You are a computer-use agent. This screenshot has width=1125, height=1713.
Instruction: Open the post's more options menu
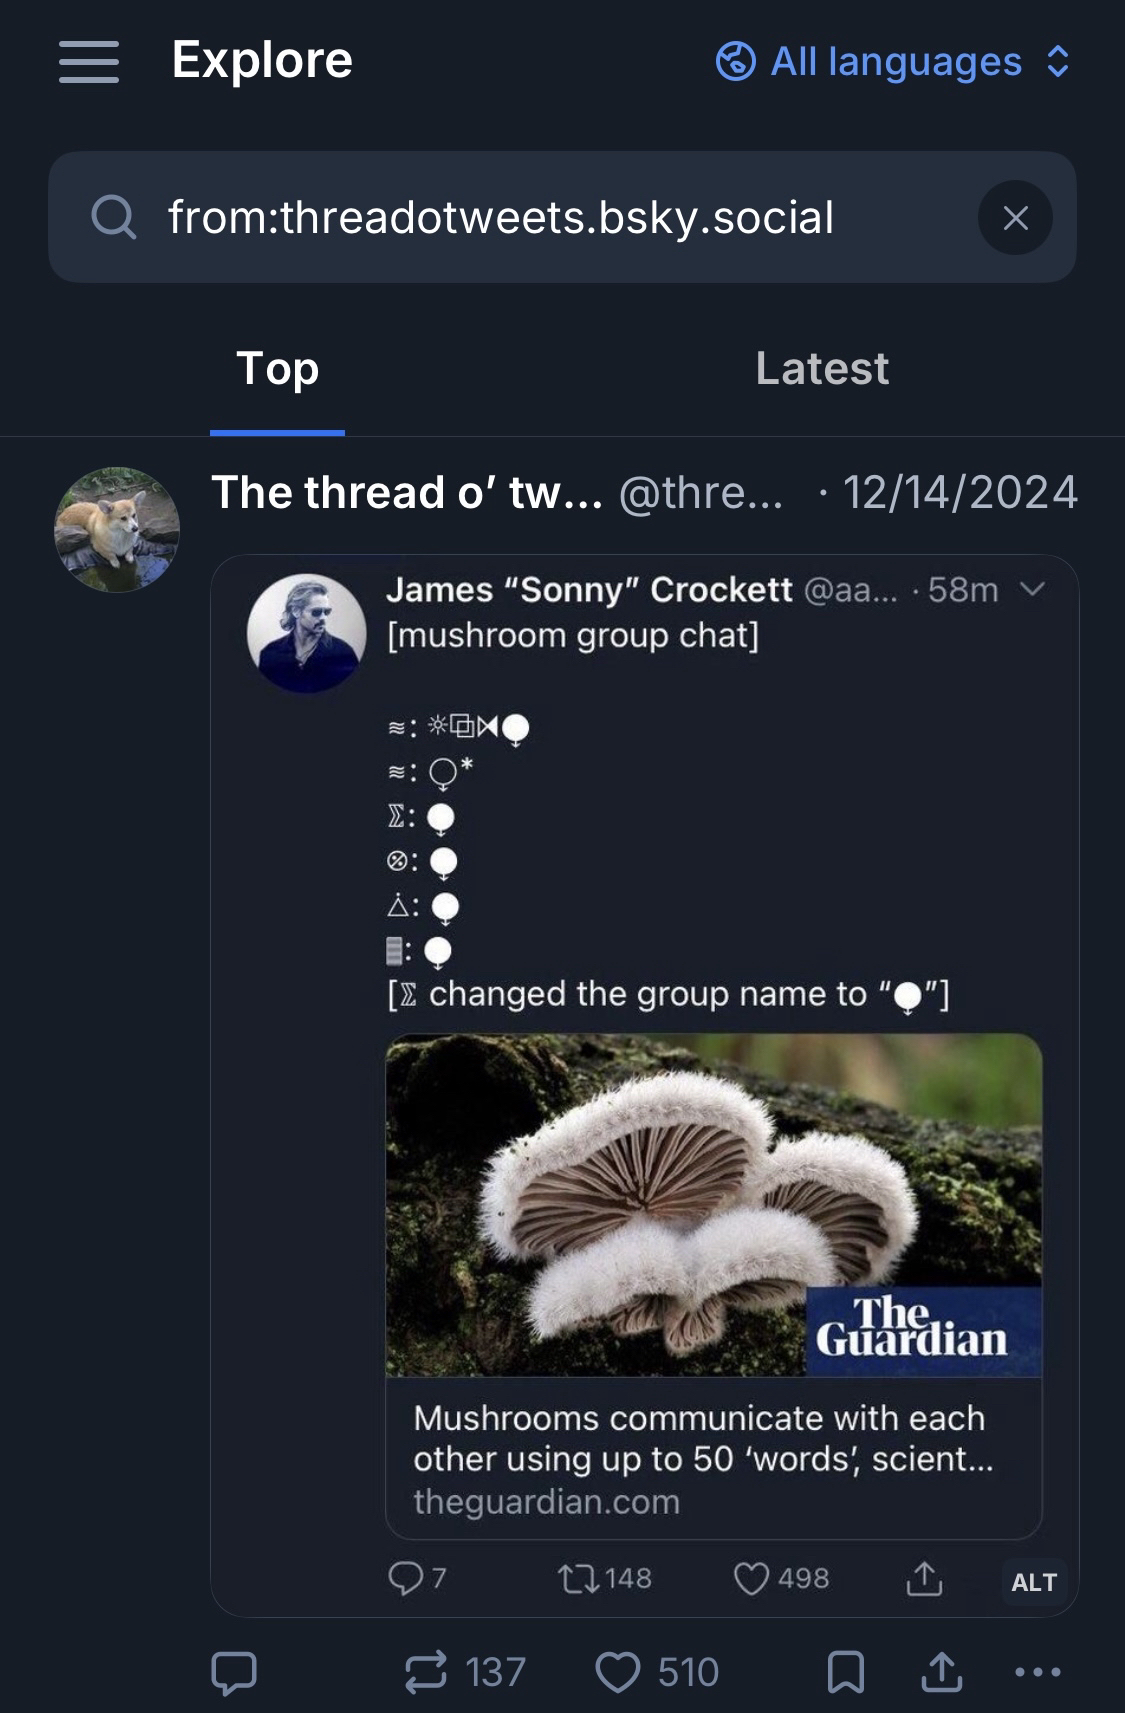pos(1037,1672)
